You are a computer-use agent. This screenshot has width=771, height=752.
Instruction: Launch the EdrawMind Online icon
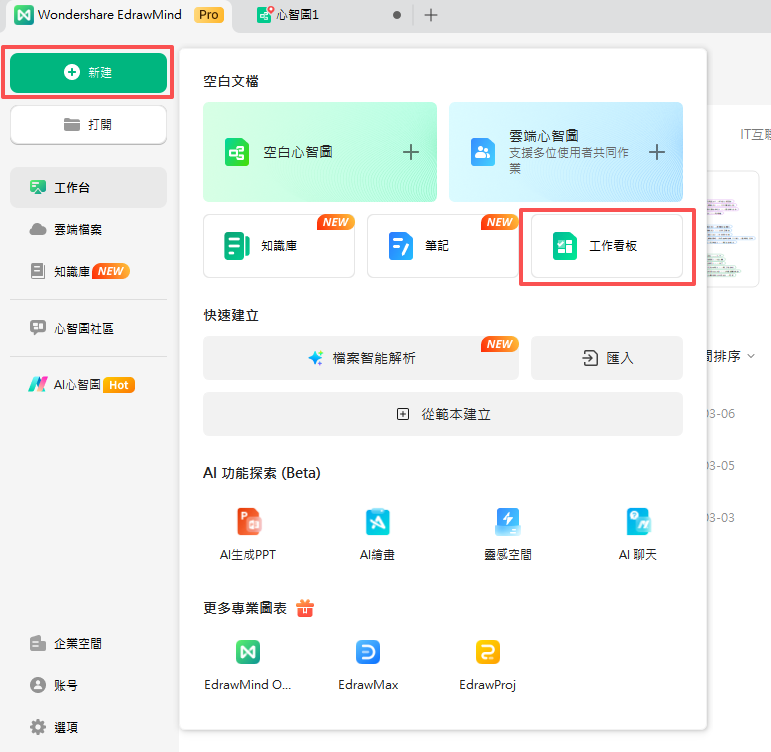coord(248,652)
